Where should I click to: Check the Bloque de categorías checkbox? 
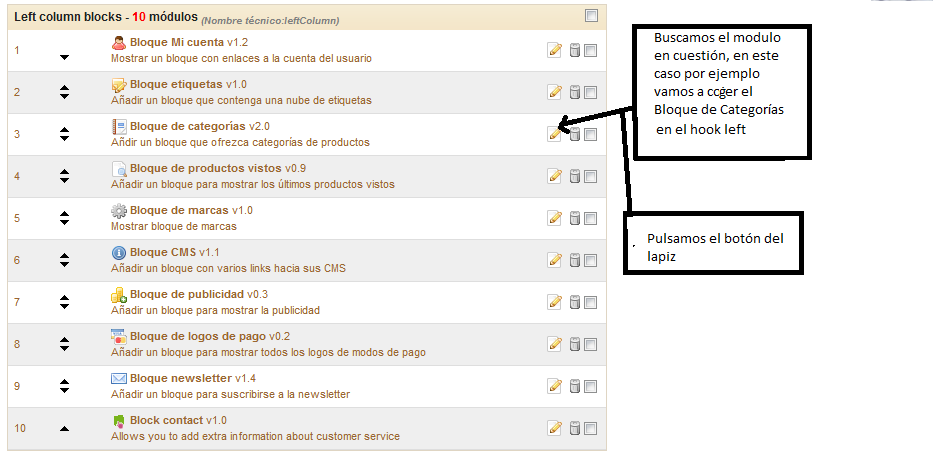pyautogui.click(x=590, y=134)
